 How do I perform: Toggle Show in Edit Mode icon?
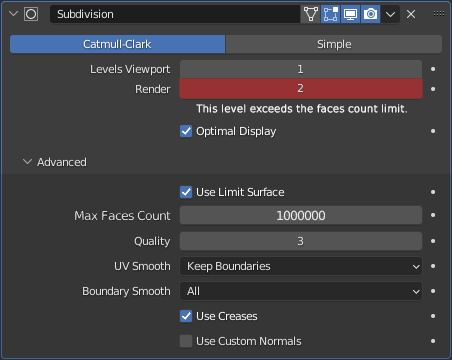pyautogui.click(x=330, y=14)
